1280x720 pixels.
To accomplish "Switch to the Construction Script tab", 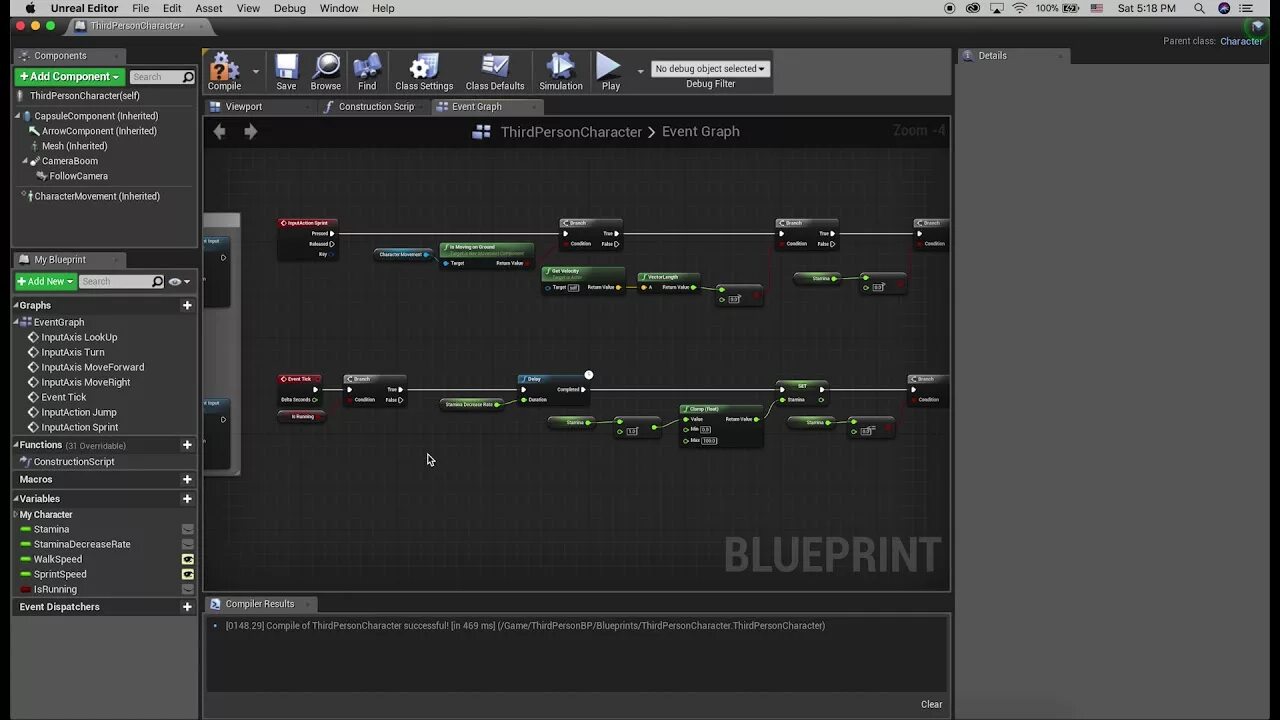I will point(375,106).
